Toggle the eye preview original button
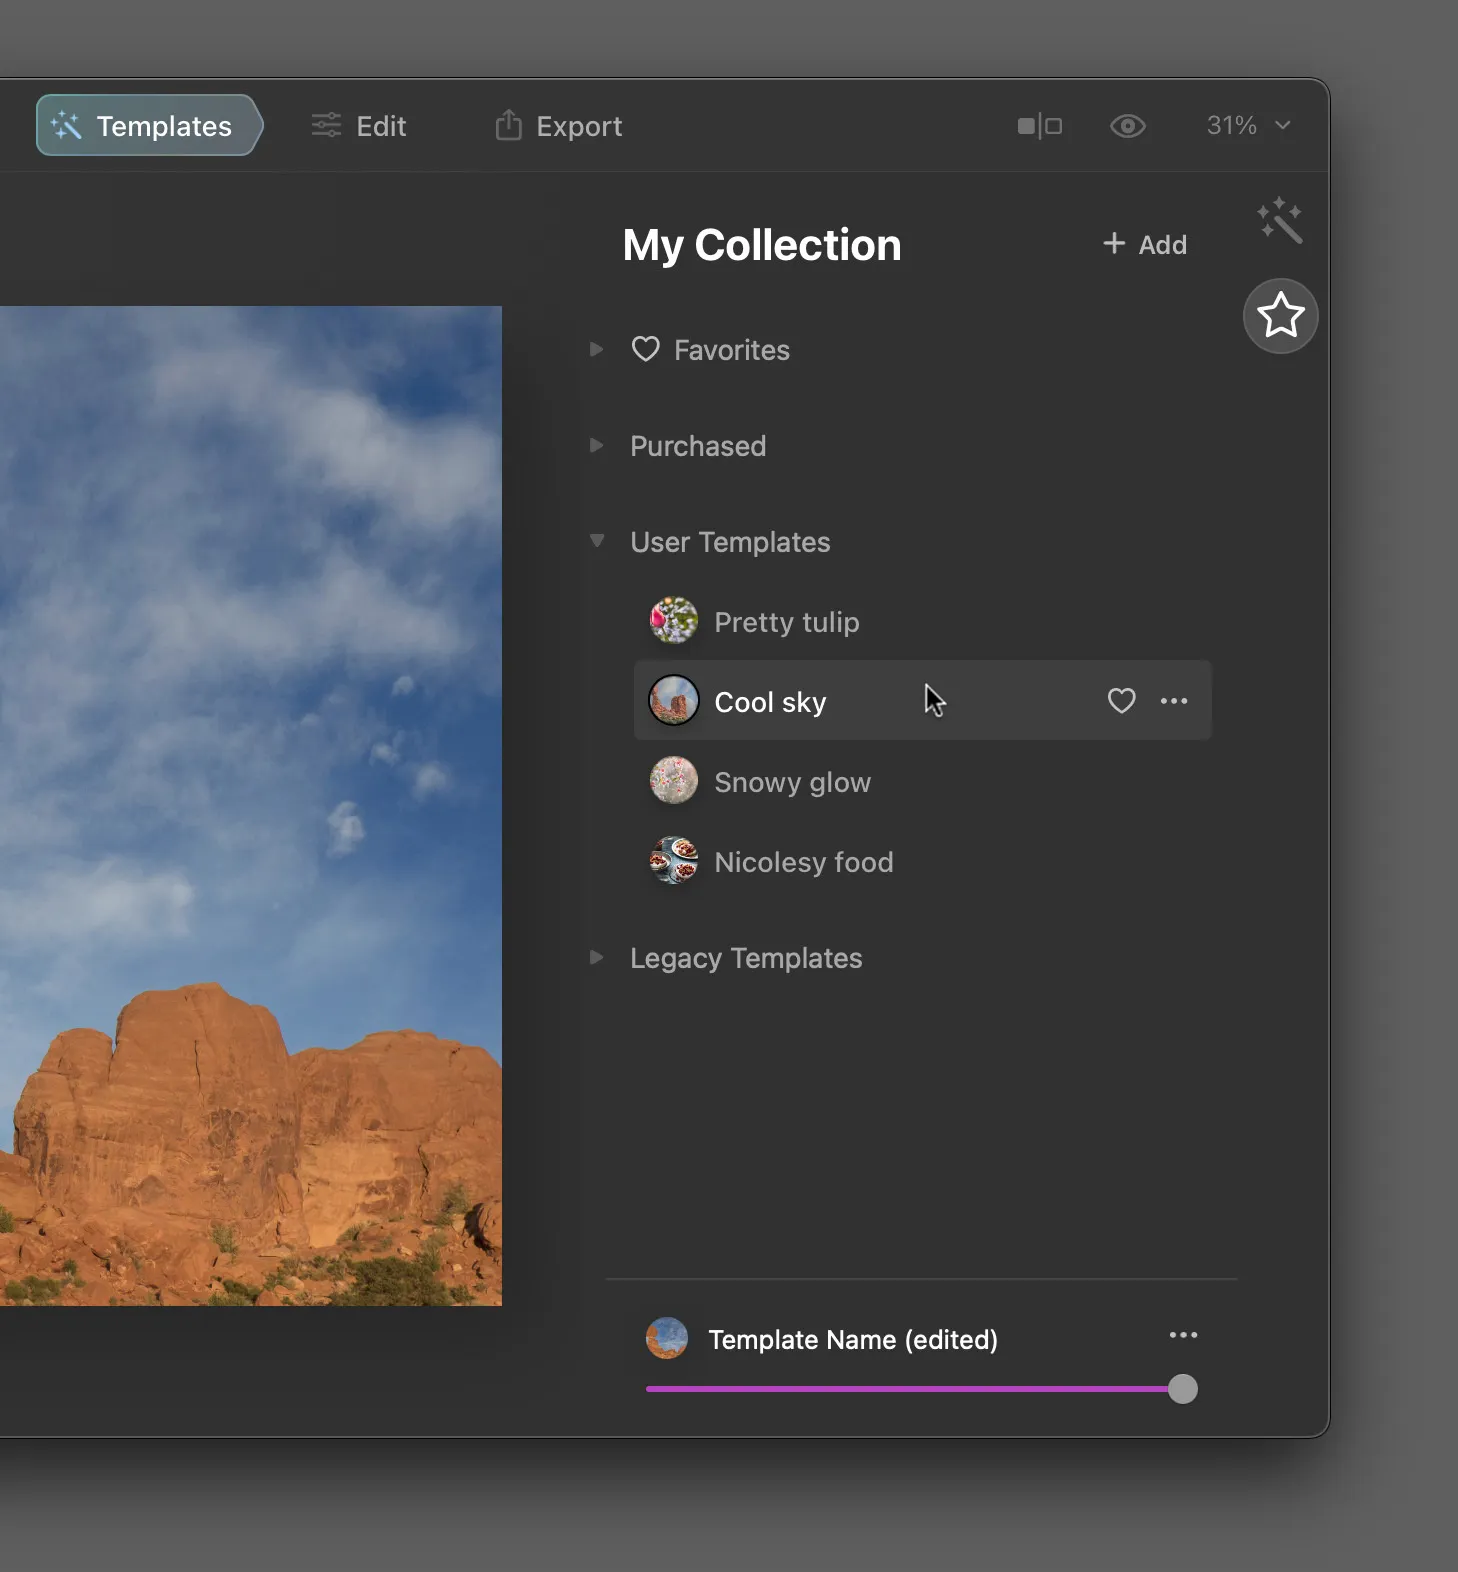The height and width of the screenshot is (1572, 1458). coord(1127,126)
